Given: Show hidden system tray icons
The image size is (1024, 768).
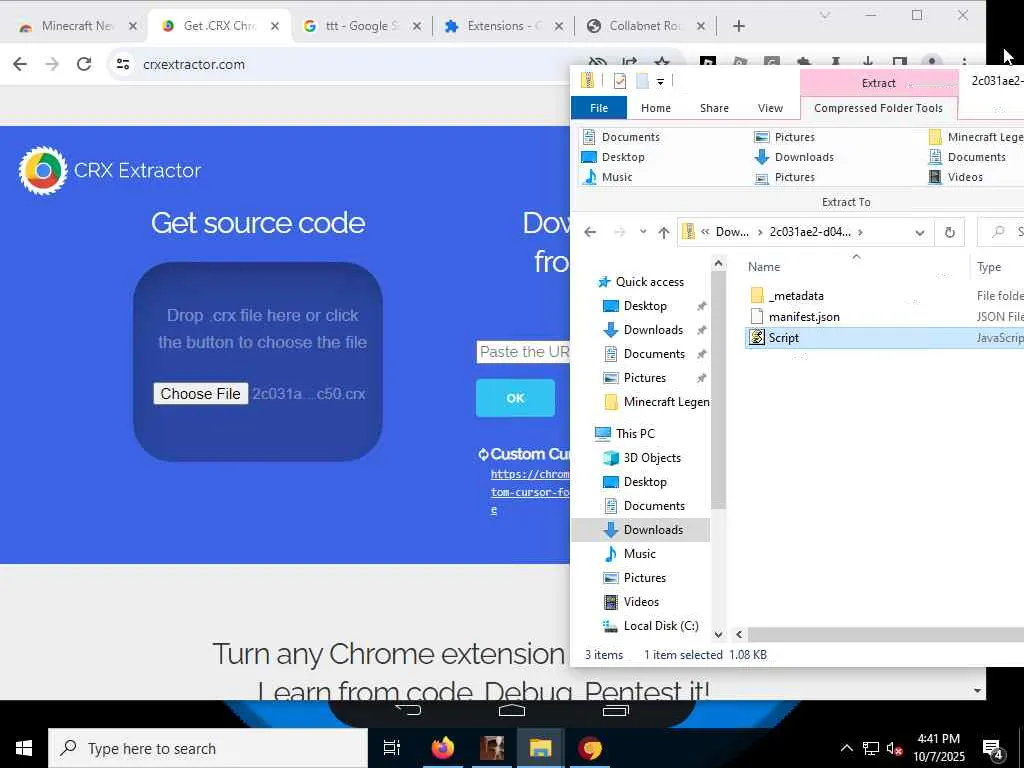Looking at the screenshot, I should click(x=846, y=748).
